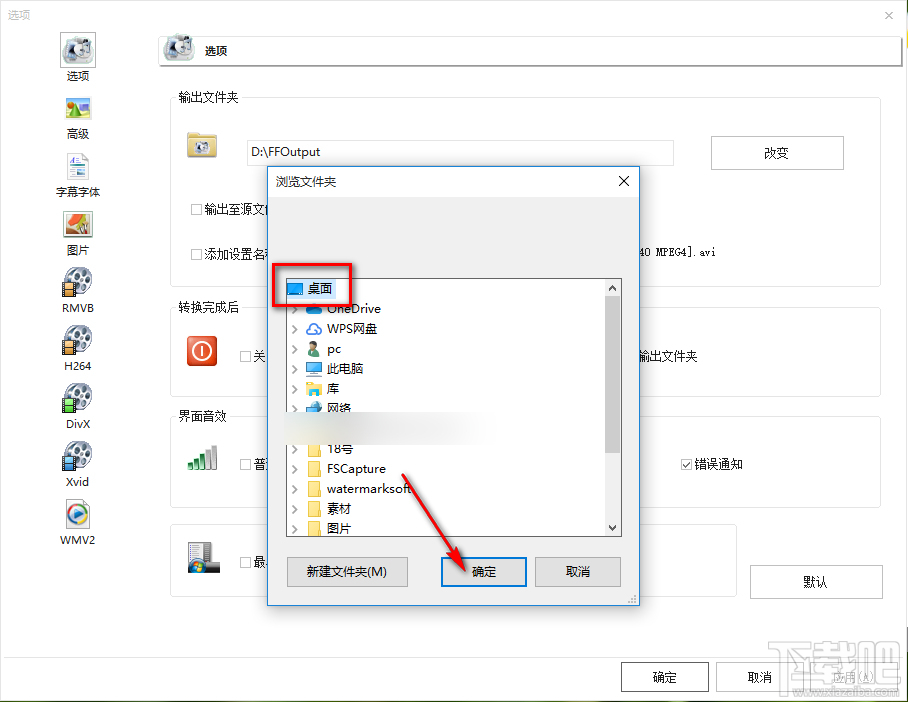
Task: Click the FSCapture folder icon
Action: (314, 469)
